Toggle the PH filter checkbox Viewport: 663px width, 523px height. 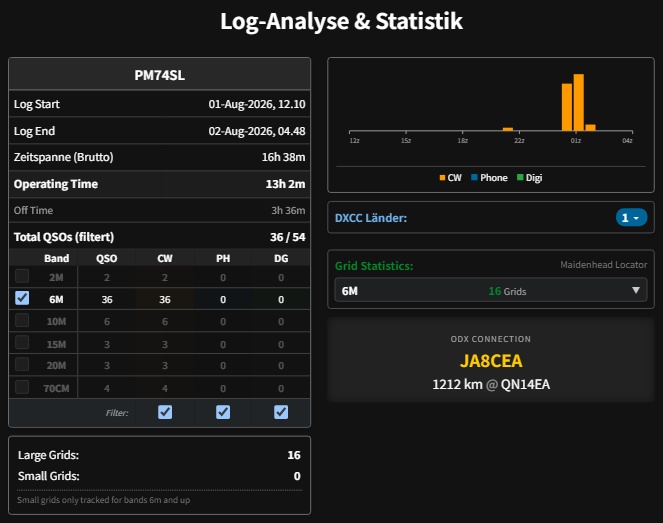point(223,412)
